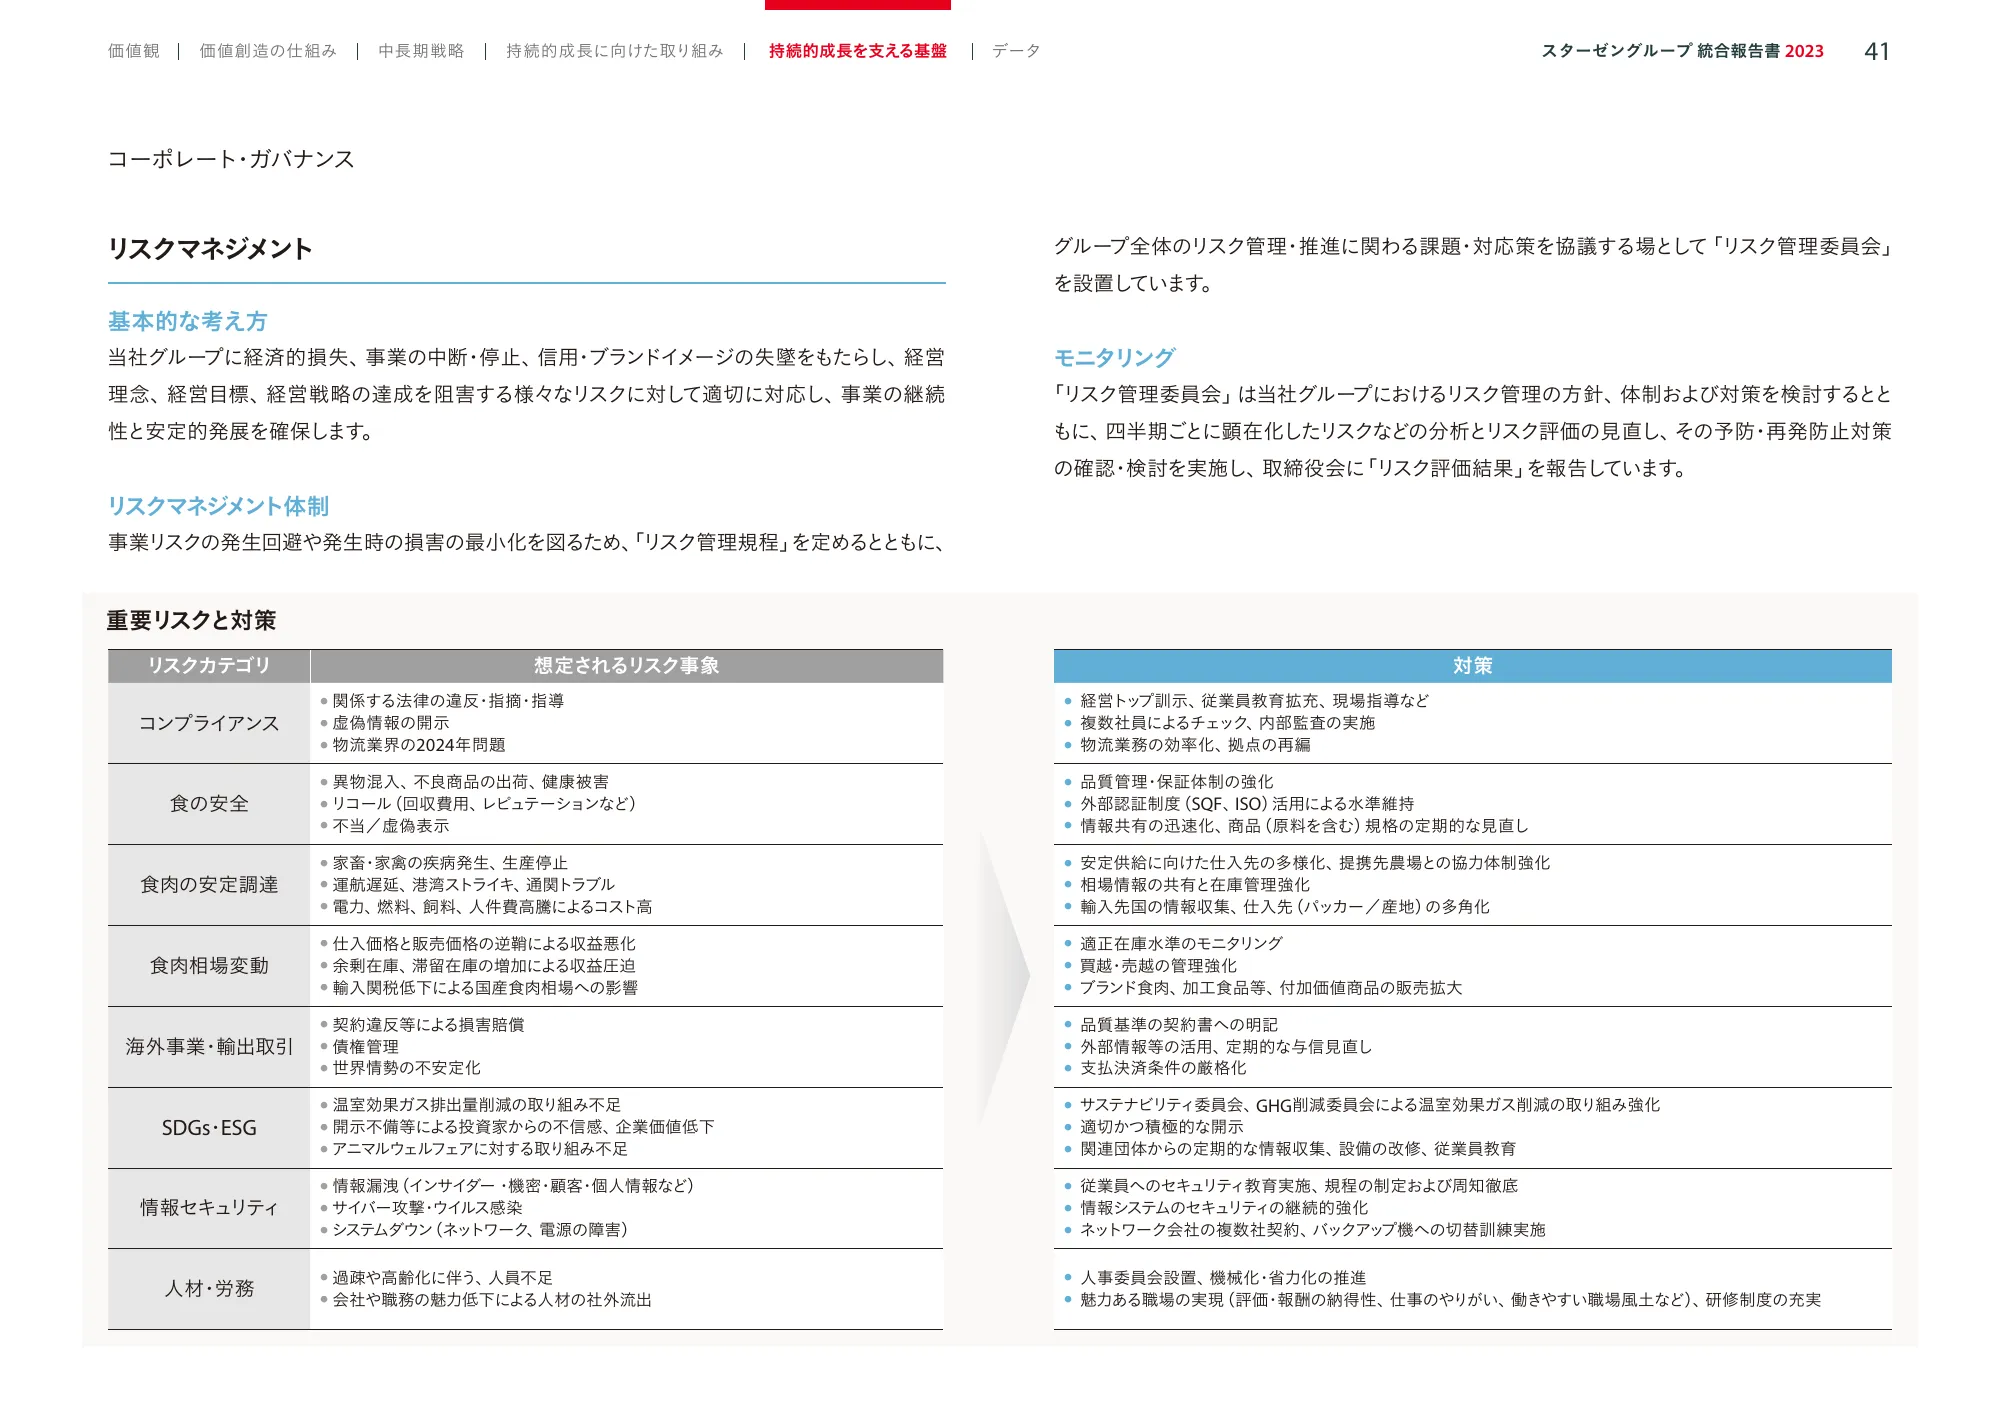Click the リスクマネジメント section title
This screenshot has width=2000, height=1415.
click(x=210, y=248)
